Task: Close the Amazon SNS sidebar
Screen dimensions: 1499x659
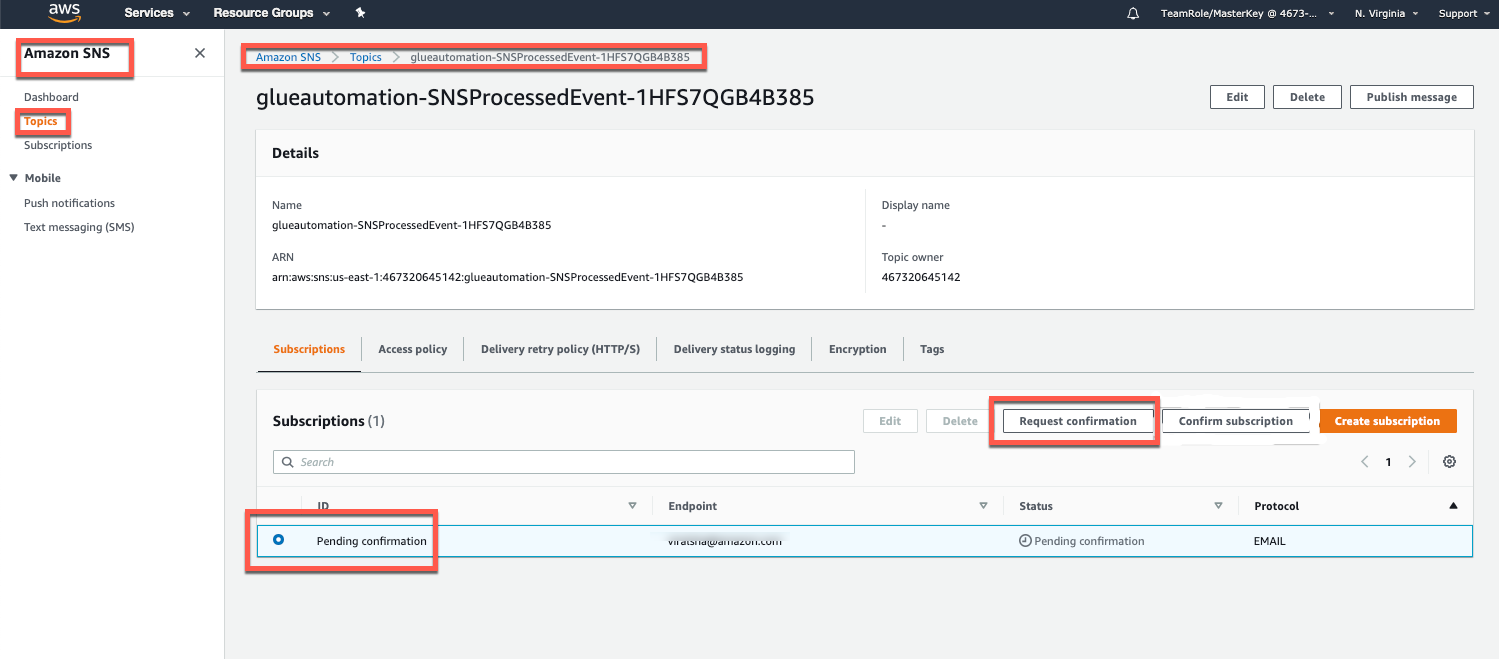Action: (x=200, y=53)
